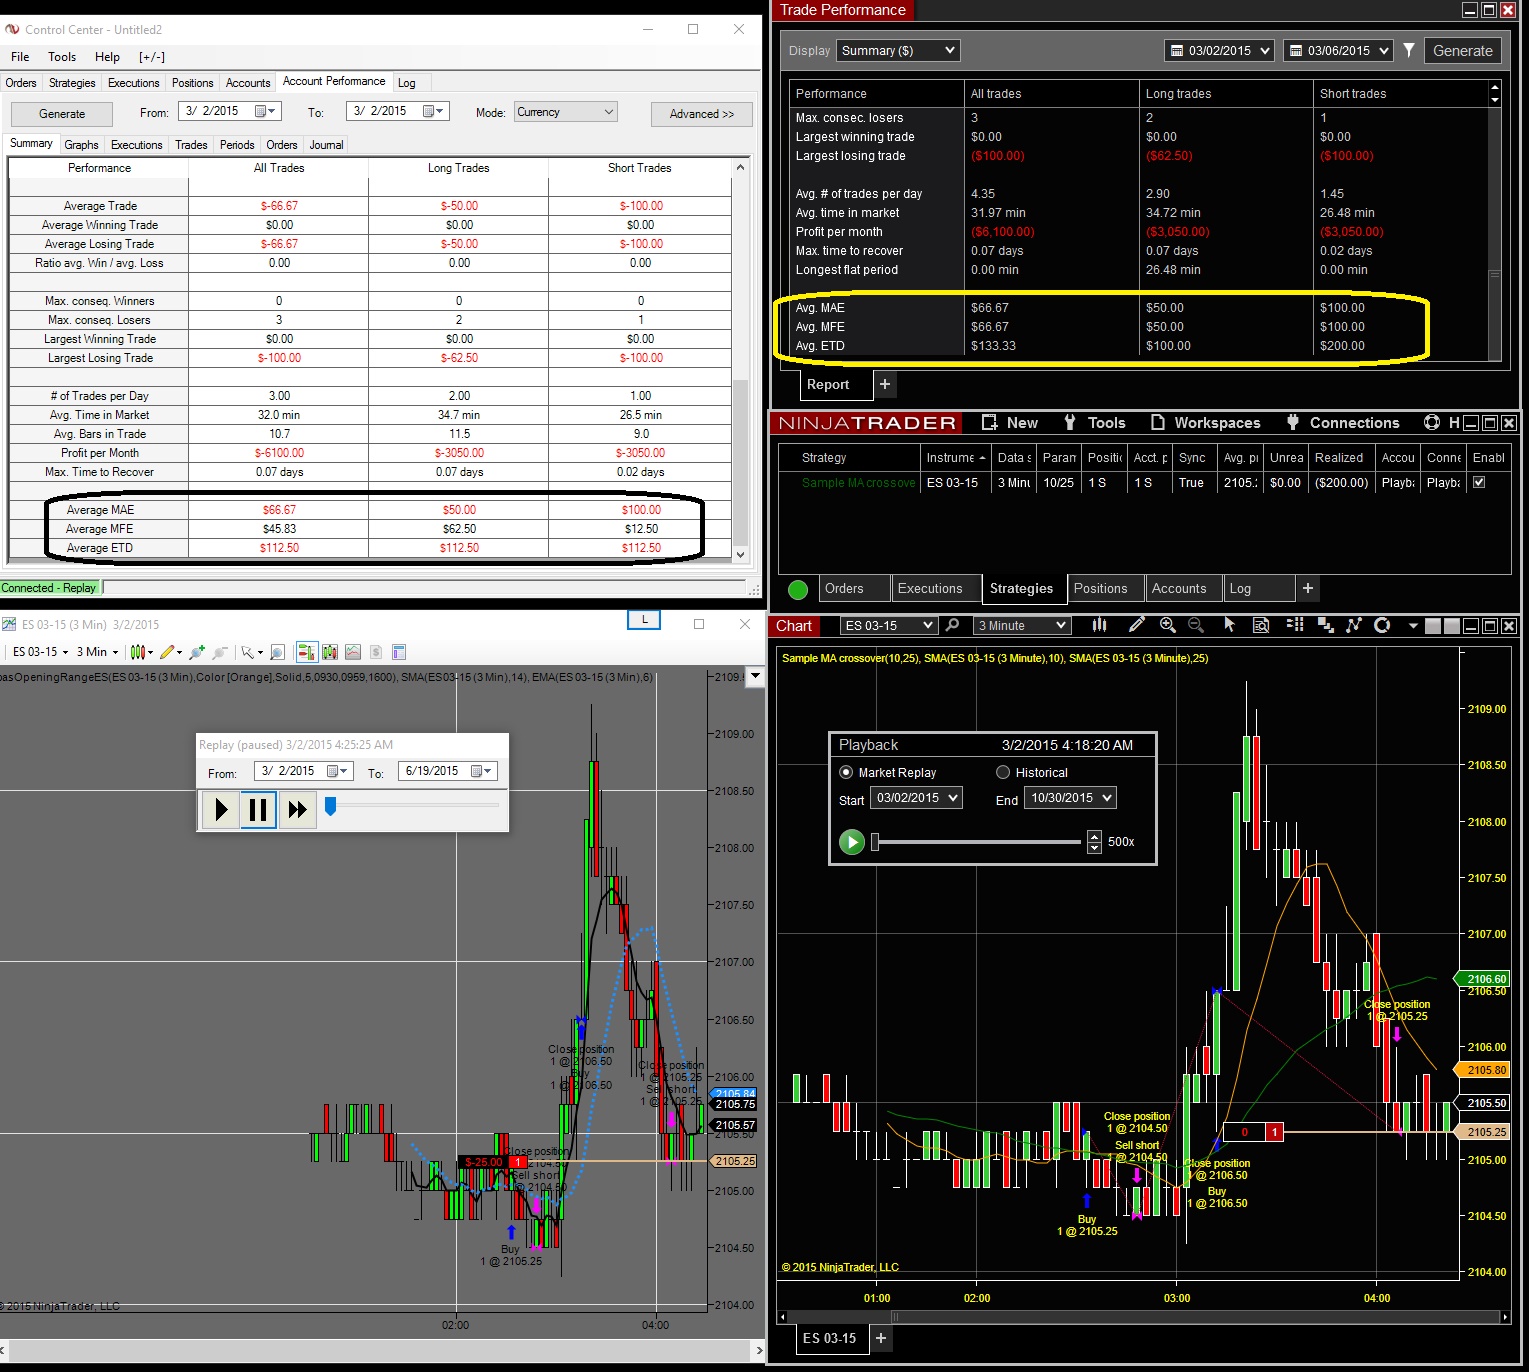Open the 3 Min interval dropdown in light chart
This screenshot has width=1529, height=1372.
coord(97,652)
